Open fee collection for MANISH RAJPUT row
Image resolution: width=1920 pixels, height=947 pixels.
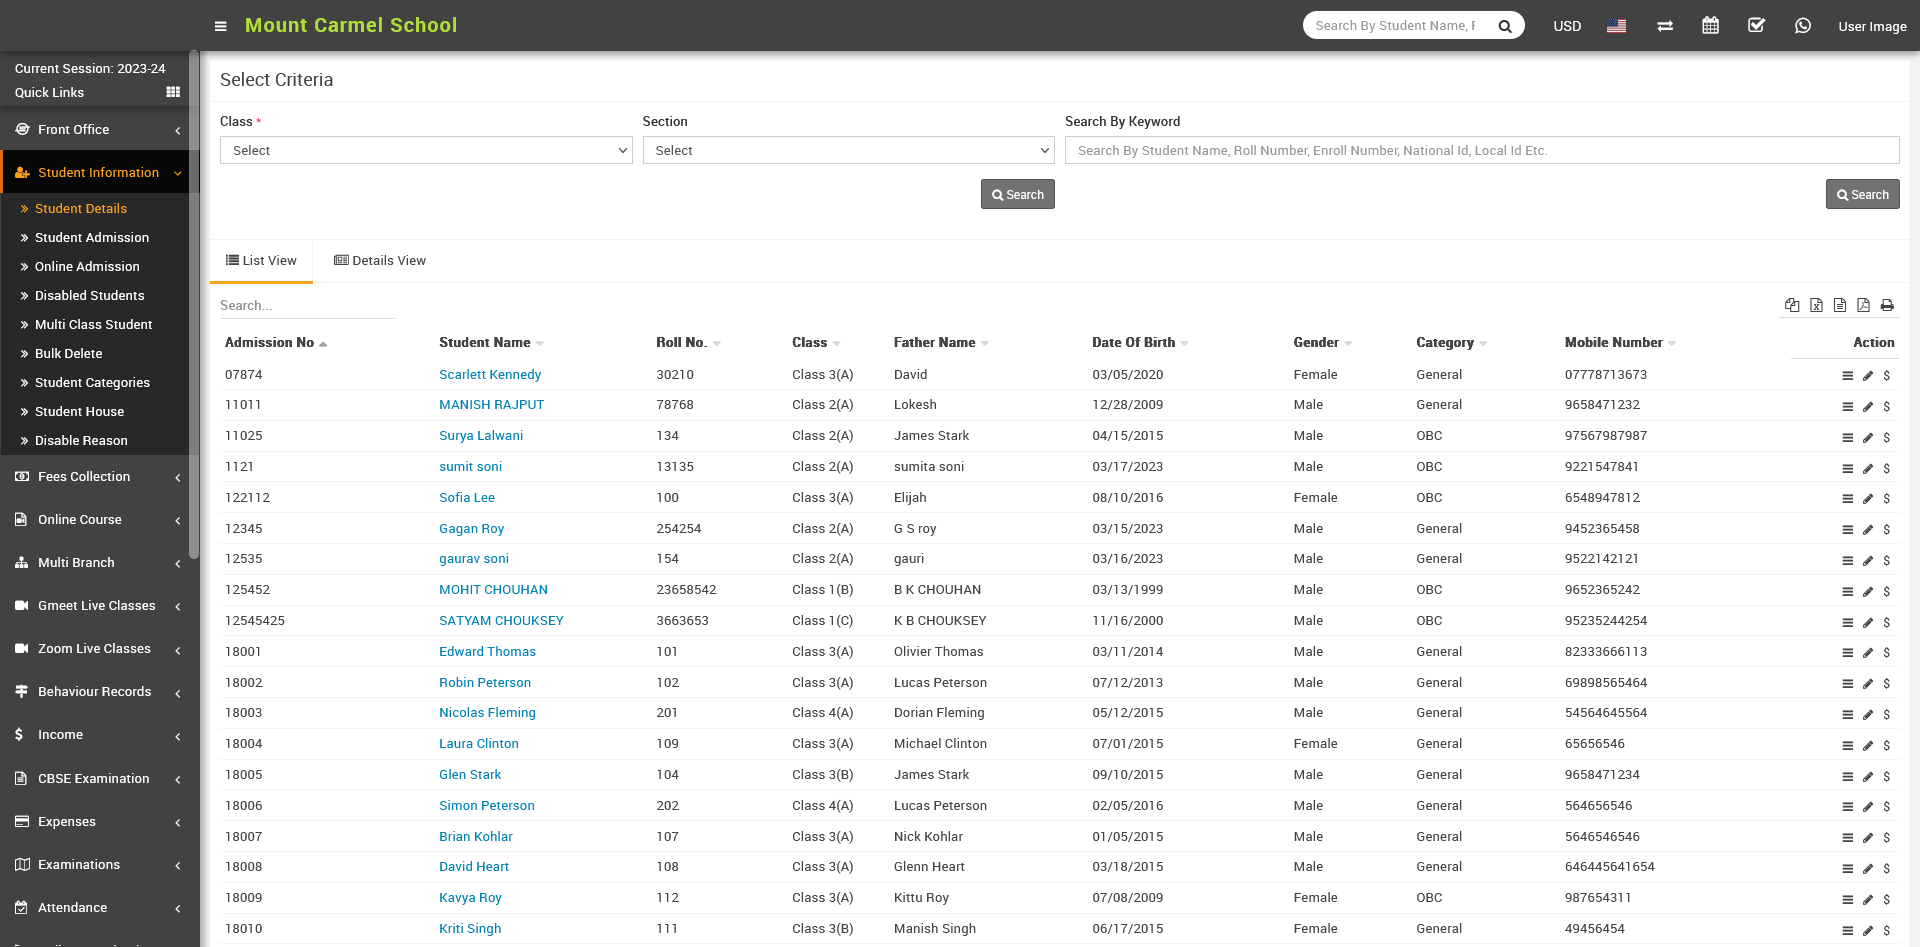coord(1887,407)
